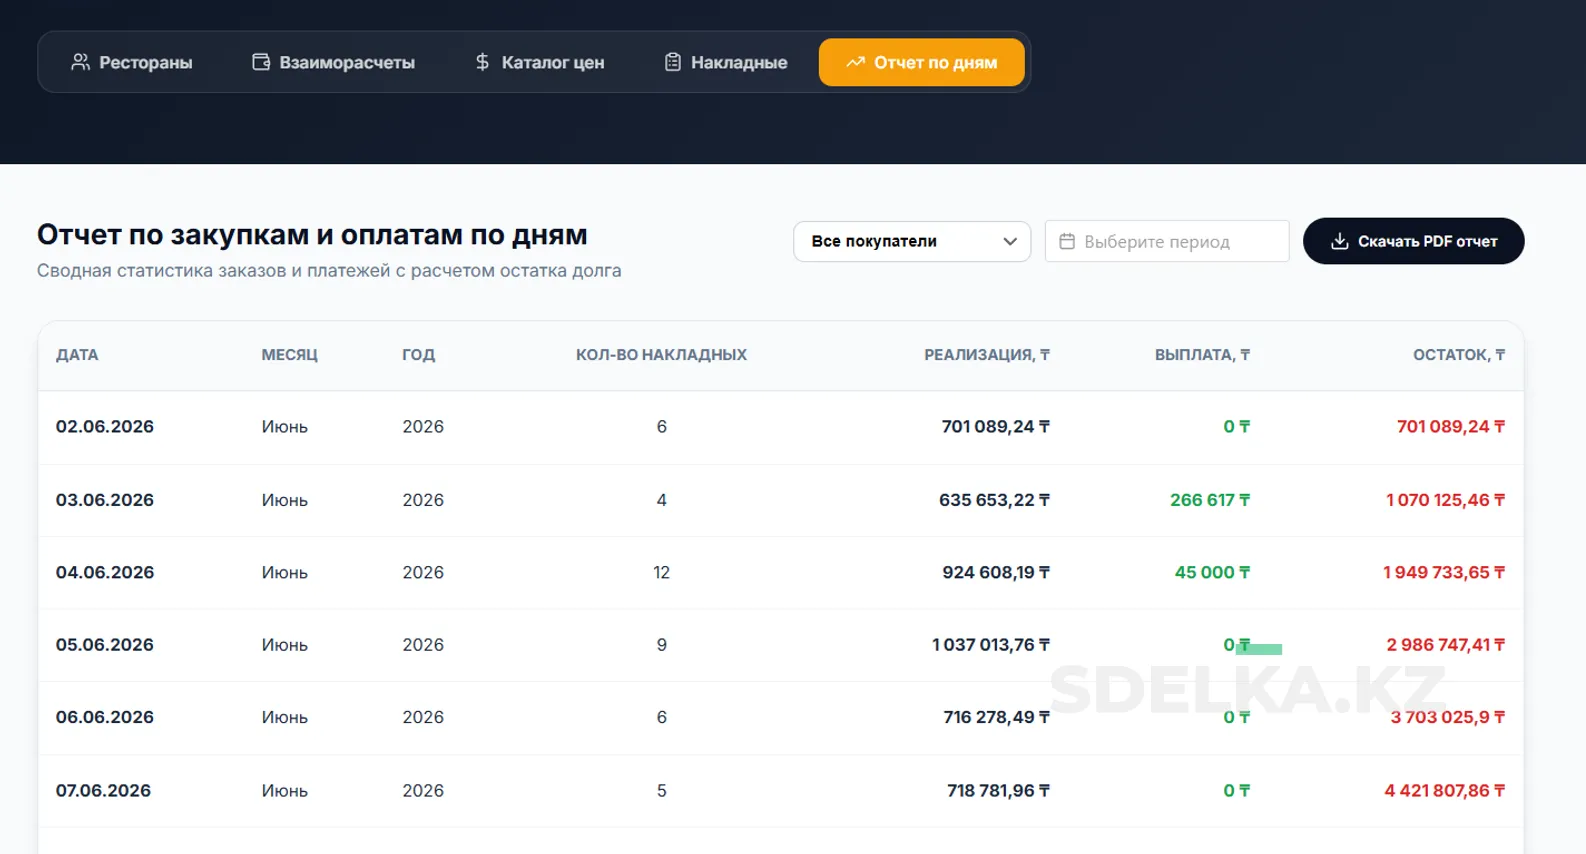Click the dollar icon beside Каталог цен
Image resolution: width=1586 pixels, height=854 pixels.
[482, 62]
